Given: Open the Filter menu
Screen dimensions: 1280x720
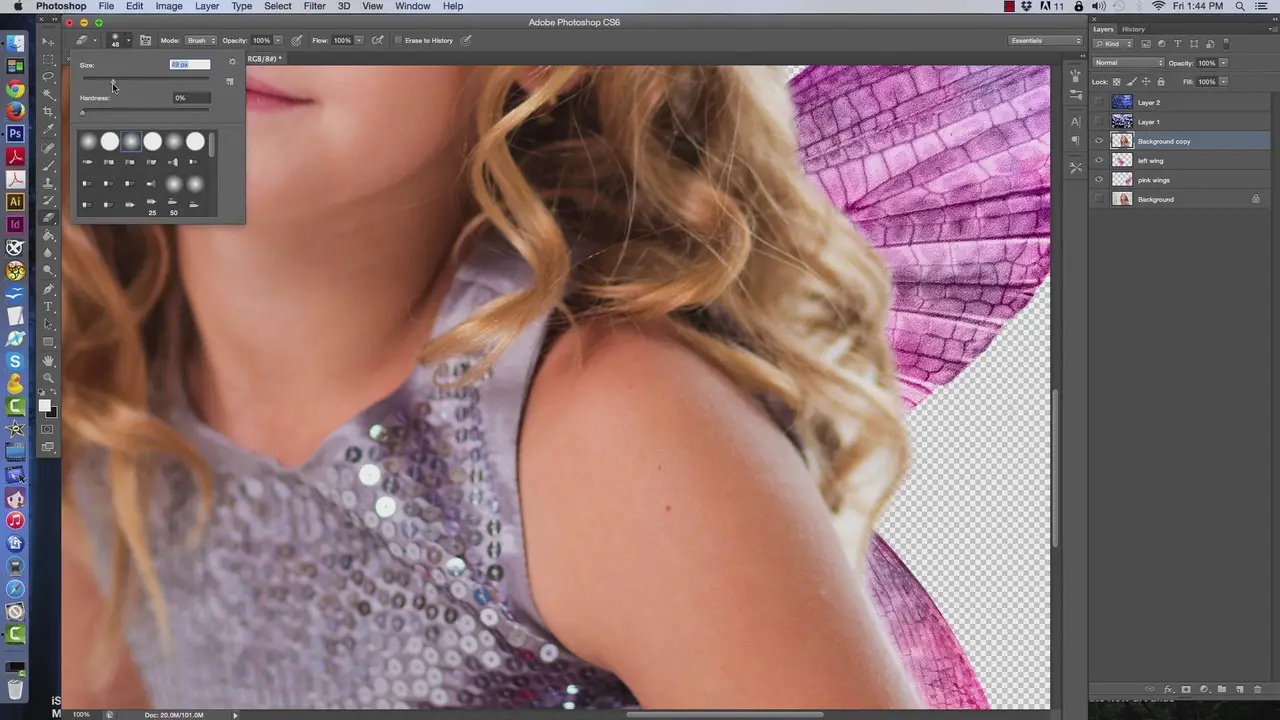Looking at the screenshot, I should pos(315,6).
